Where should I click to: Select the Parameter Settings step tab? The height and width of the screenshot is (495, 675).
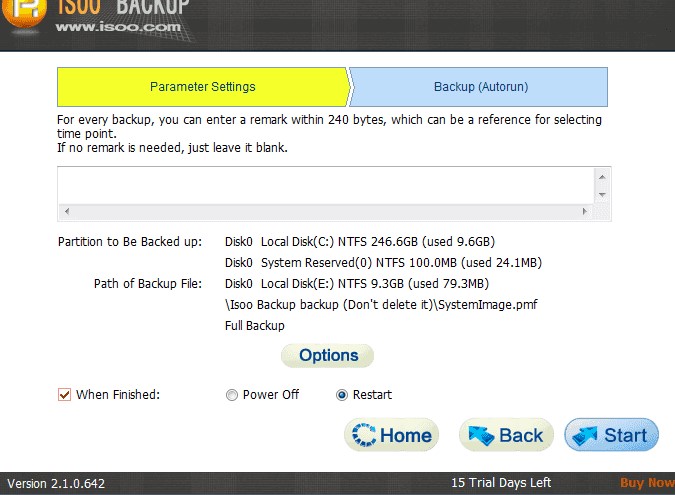click(x=203, y=87)
